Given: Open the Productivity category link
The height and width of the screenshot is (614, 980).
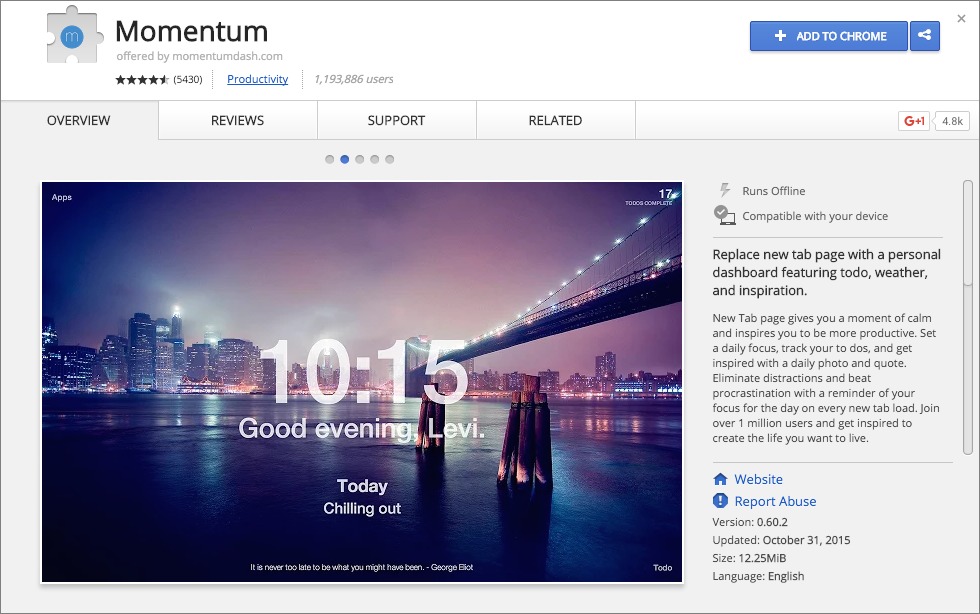Looking at the screenshot, I should pos(258,79).
